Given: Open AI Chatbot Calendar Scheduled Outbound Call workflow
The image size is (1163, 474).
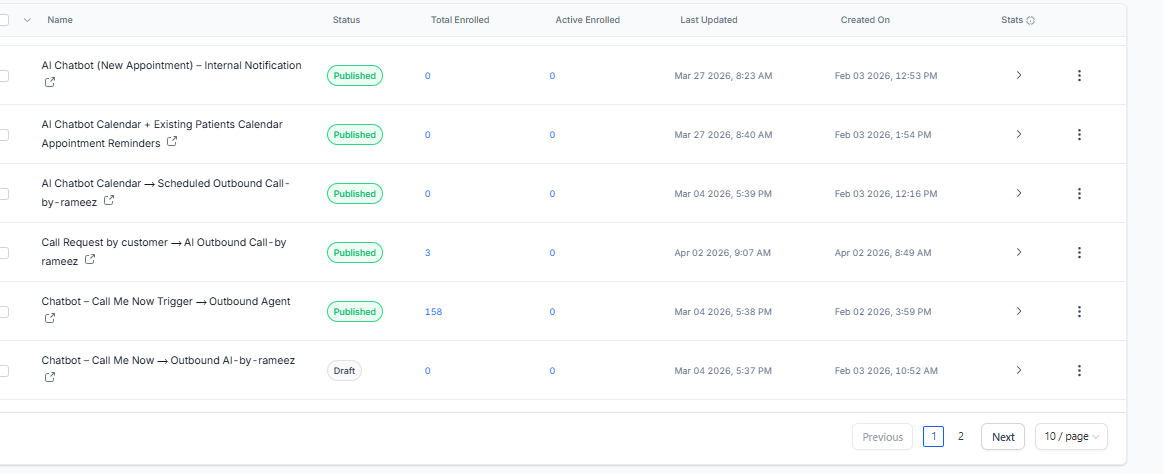Looking at the screenshot, I should pos(165,192).
